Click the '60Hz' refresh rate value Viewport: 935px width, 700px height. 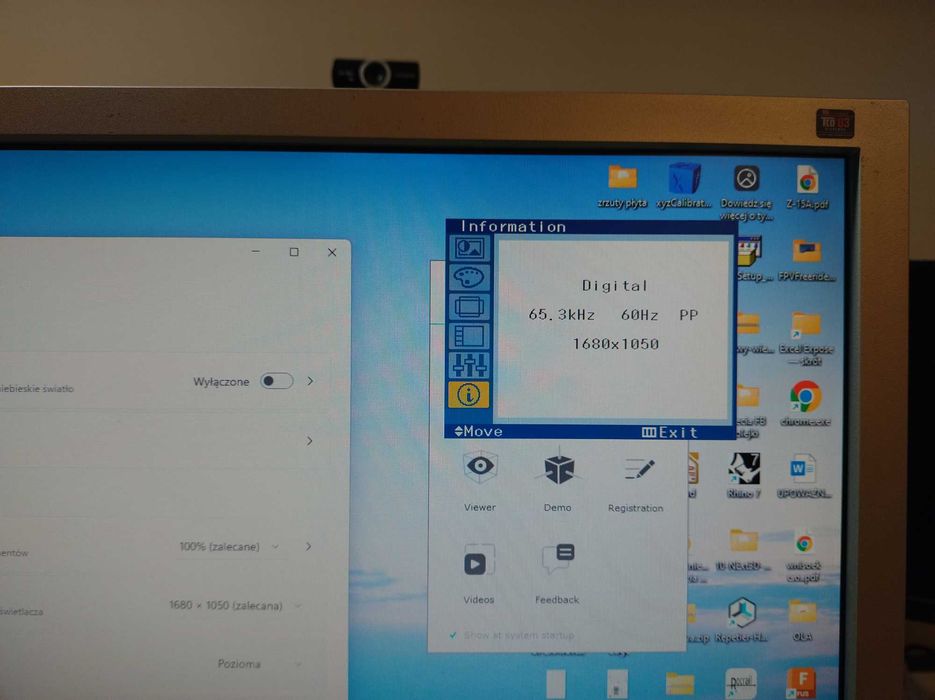[639, 315]
